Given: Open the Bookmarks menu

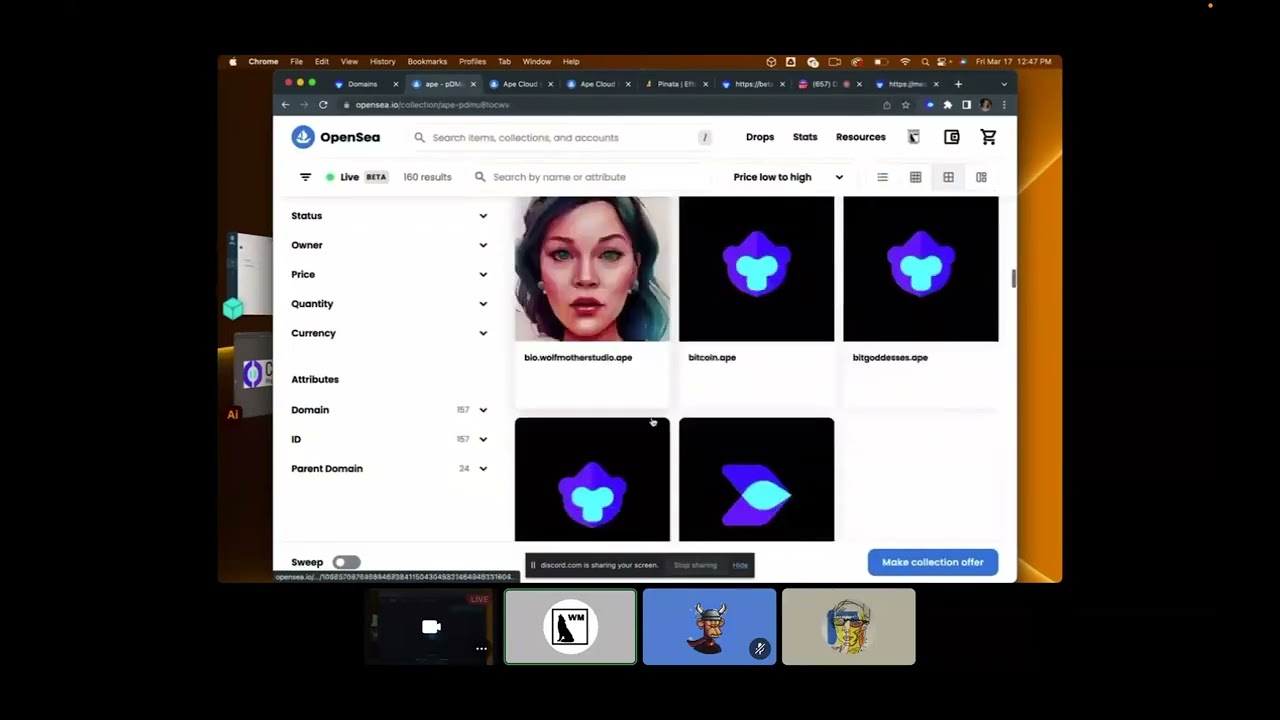Looking at the screenshot, I should (x=427, y=62).
